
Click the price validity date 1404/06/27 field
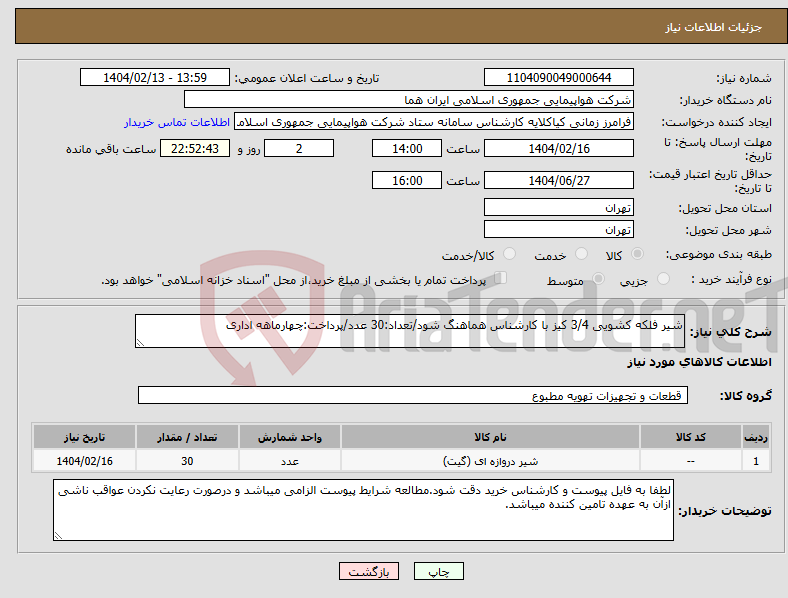(x=558, y=180)
